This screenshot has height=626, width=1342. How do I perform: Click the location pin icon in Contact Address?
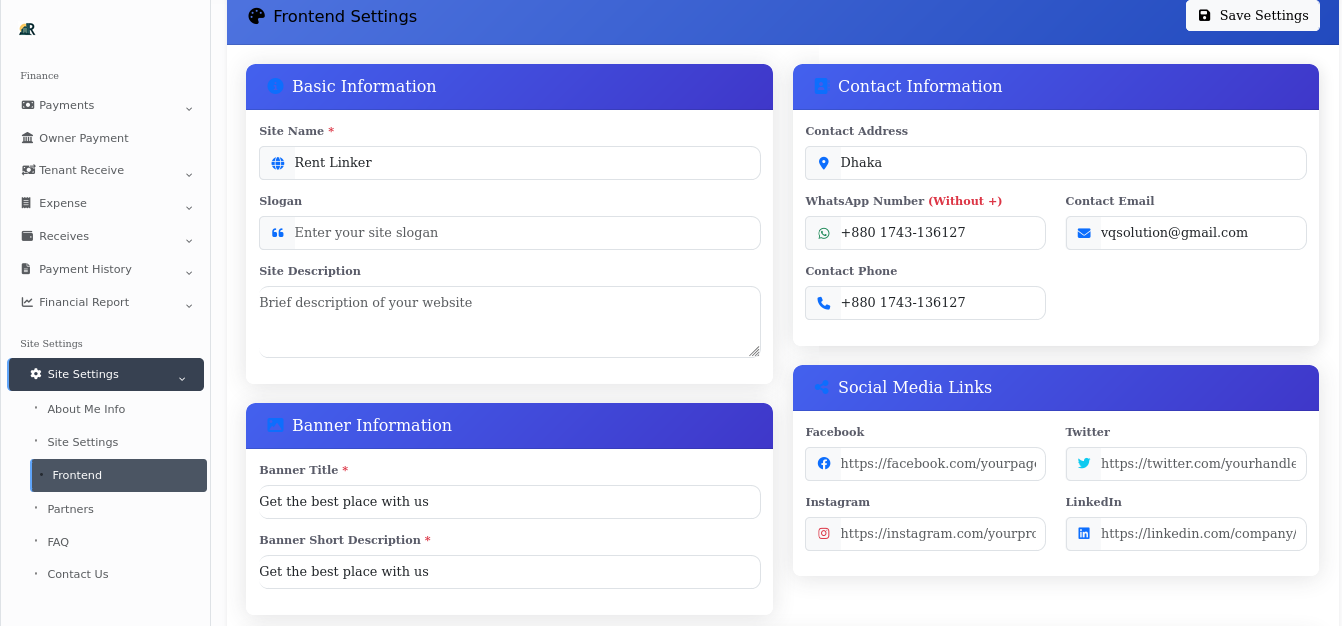(823, 162)
